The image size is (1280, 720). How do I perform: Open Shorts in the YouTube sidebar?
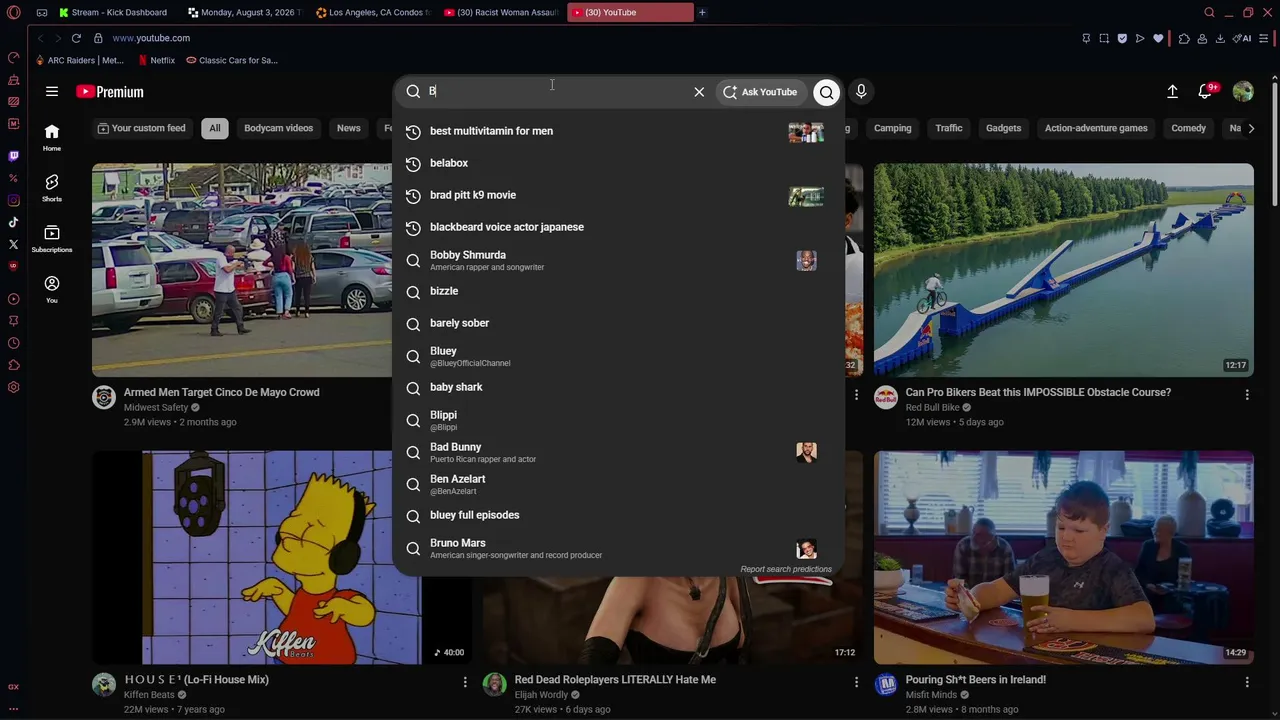(x=52, y=187)
